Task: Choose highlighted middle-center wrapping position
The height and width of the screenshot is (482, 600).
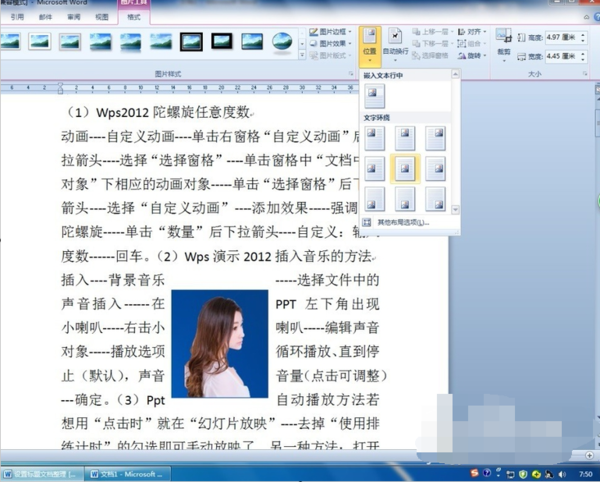Action: [405, 169]
